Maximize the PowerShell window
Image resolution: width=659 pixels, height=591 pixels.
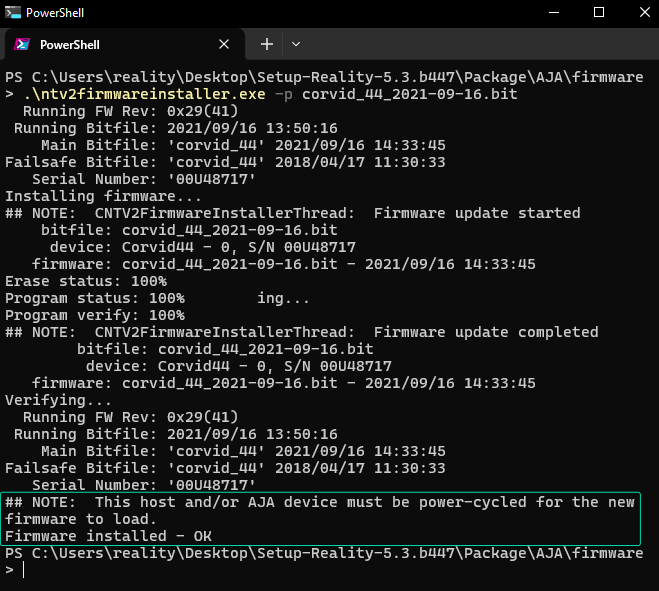(598, 13)
